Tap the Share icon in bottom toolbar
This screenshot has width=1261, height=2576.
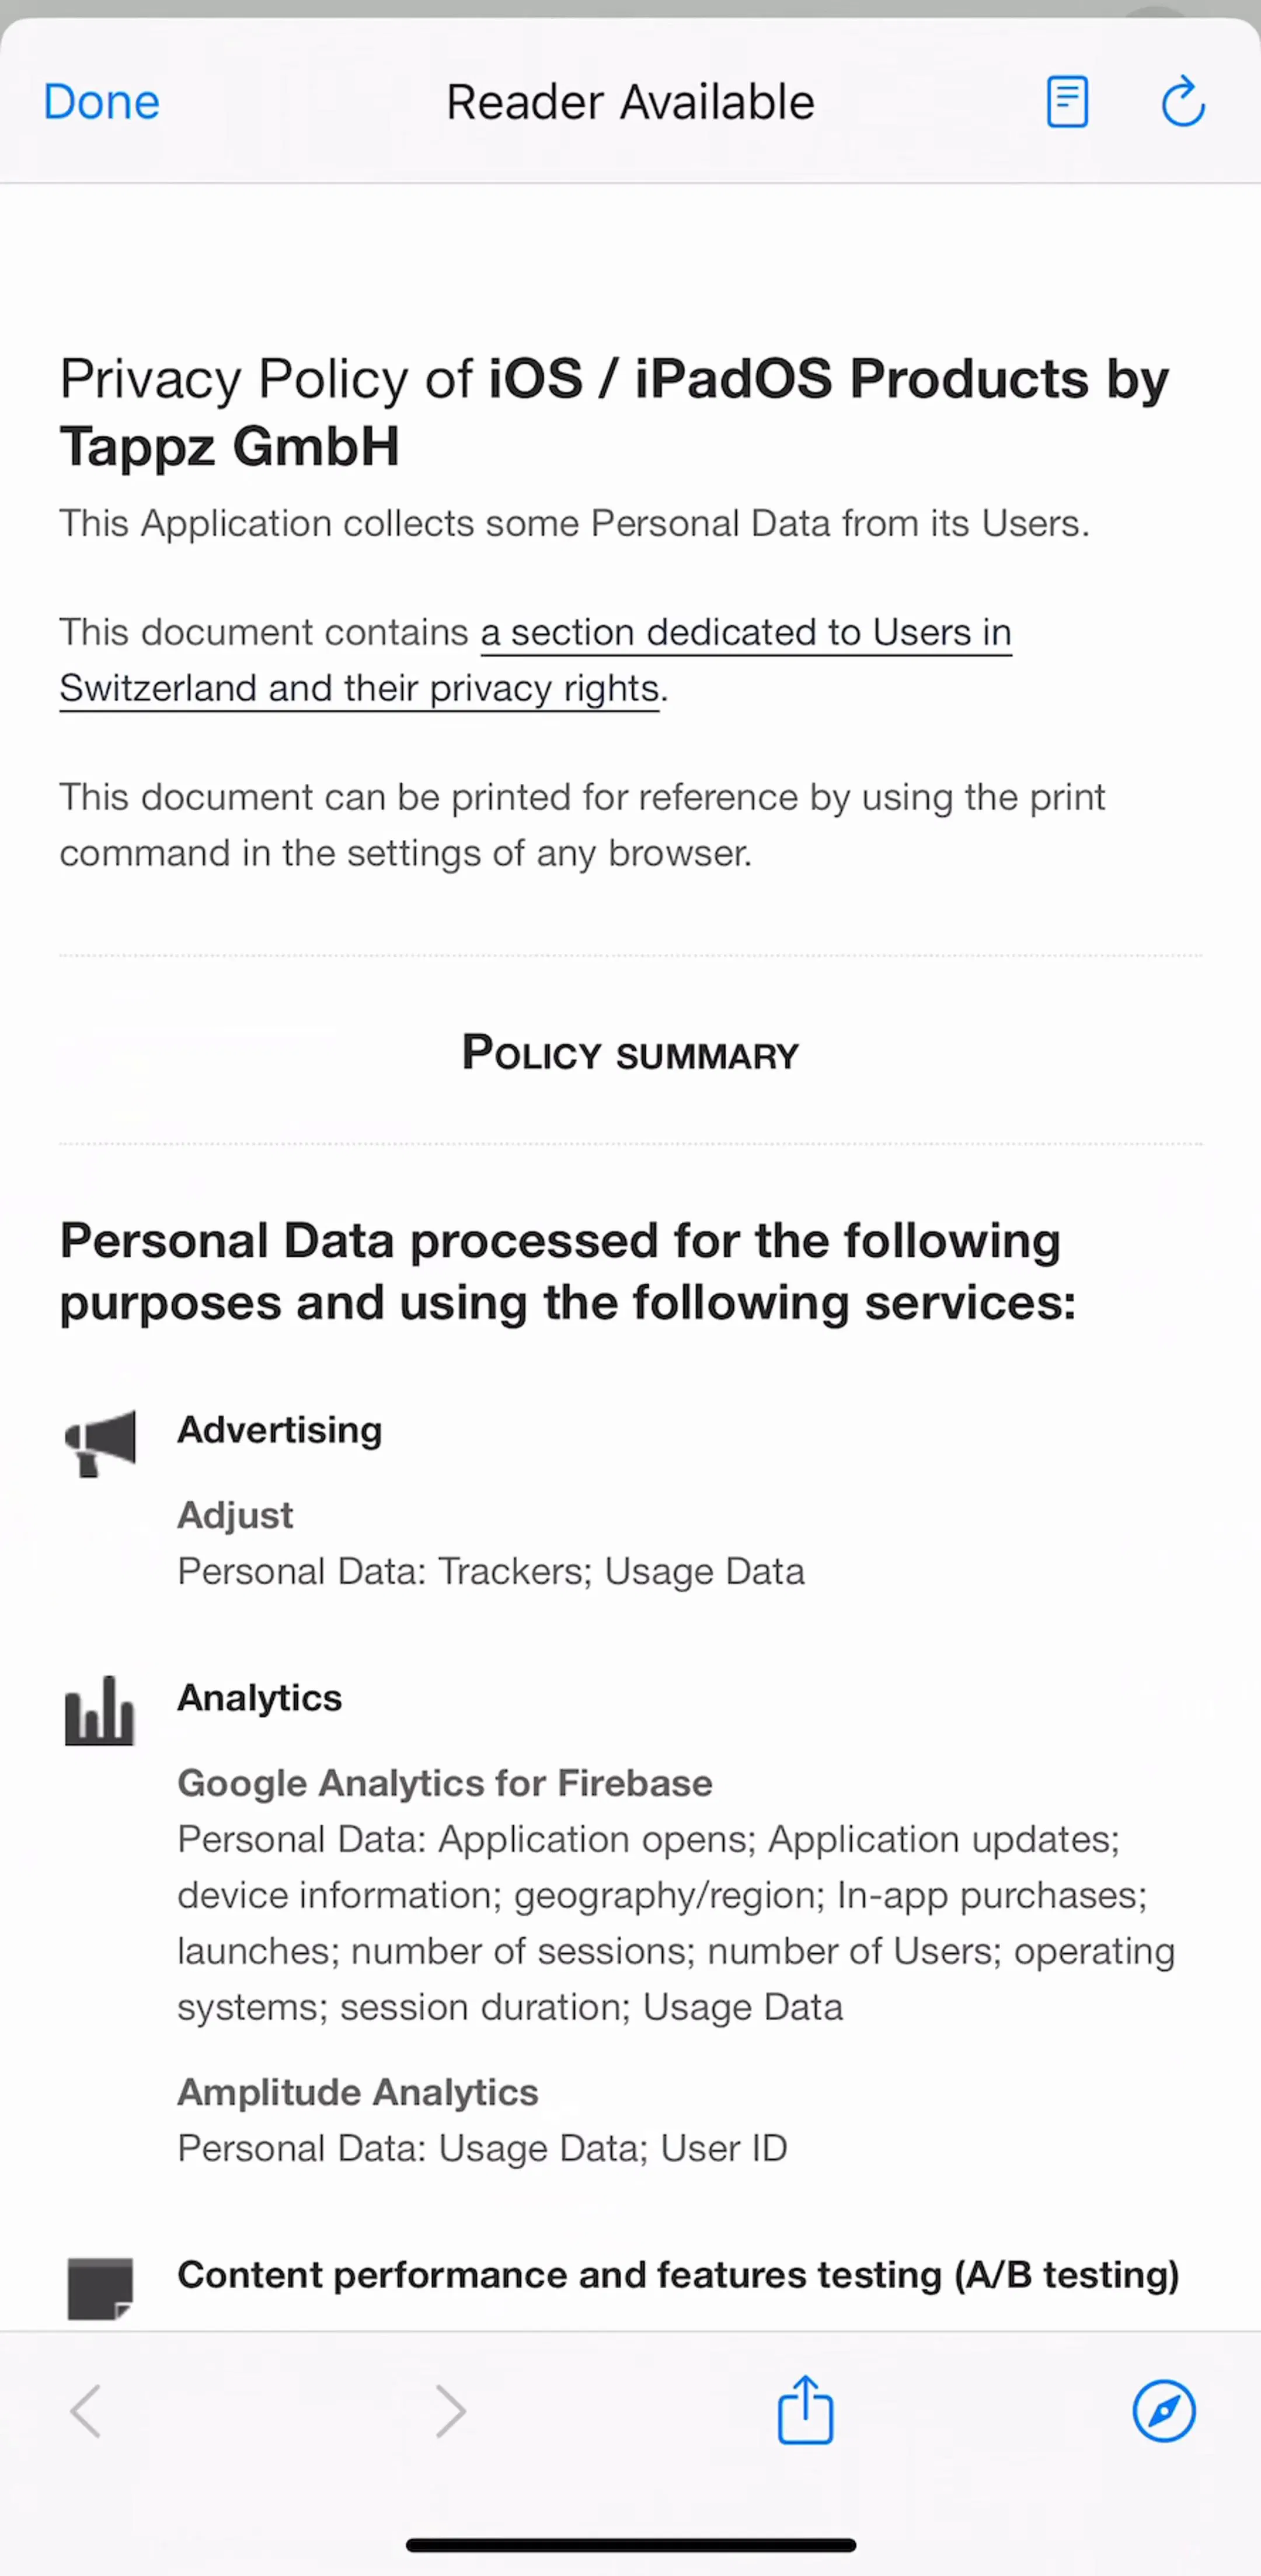(x=805, y=2410)
